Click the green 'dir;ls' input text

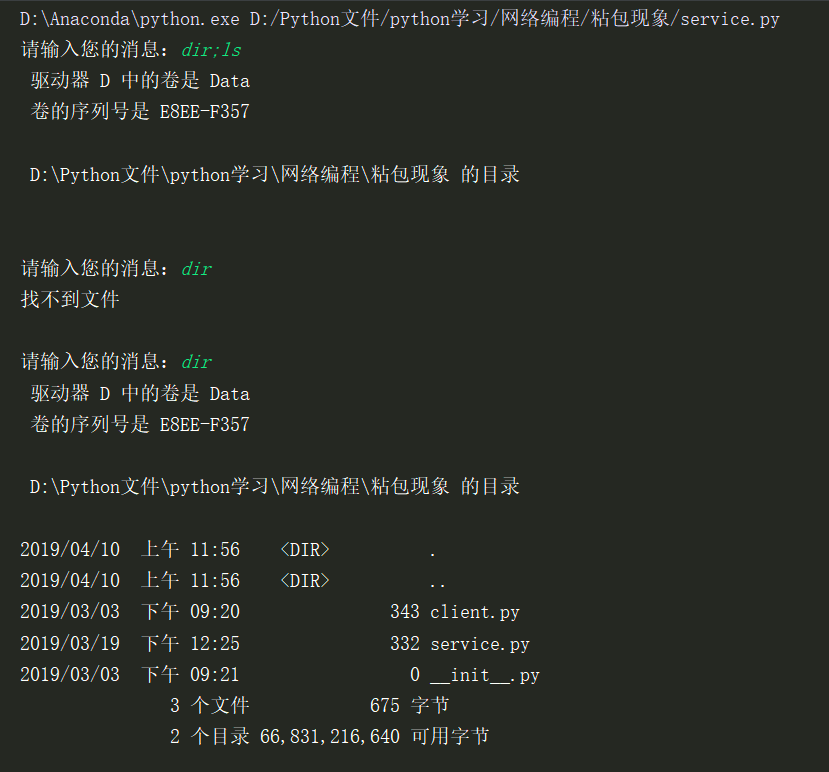pyautogui.click(x=211, y=49)
